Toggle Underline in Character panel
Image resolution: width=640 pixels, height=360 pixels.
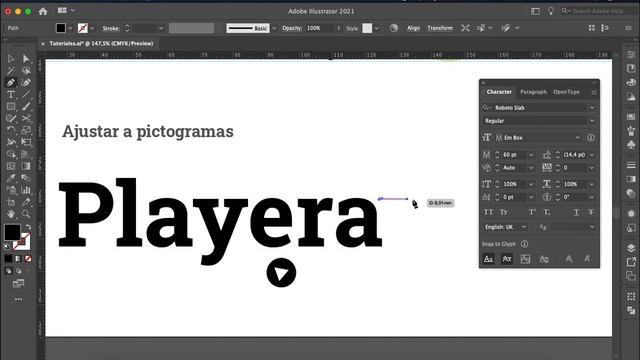576,212
